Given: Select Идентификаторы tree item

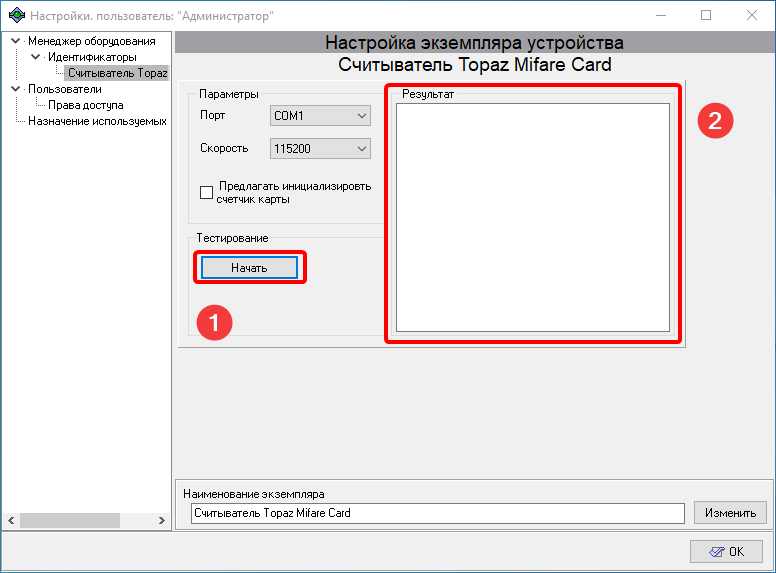Looking at the screenshot, I should 92,57.
